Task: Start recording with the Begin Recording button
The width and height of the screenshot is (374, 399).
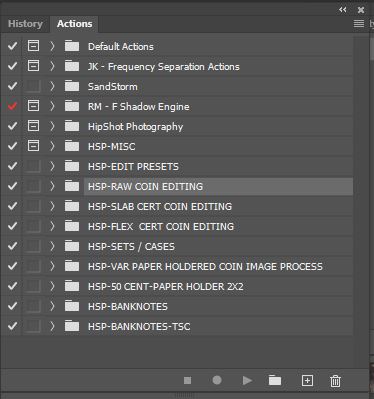Action: 217,380
